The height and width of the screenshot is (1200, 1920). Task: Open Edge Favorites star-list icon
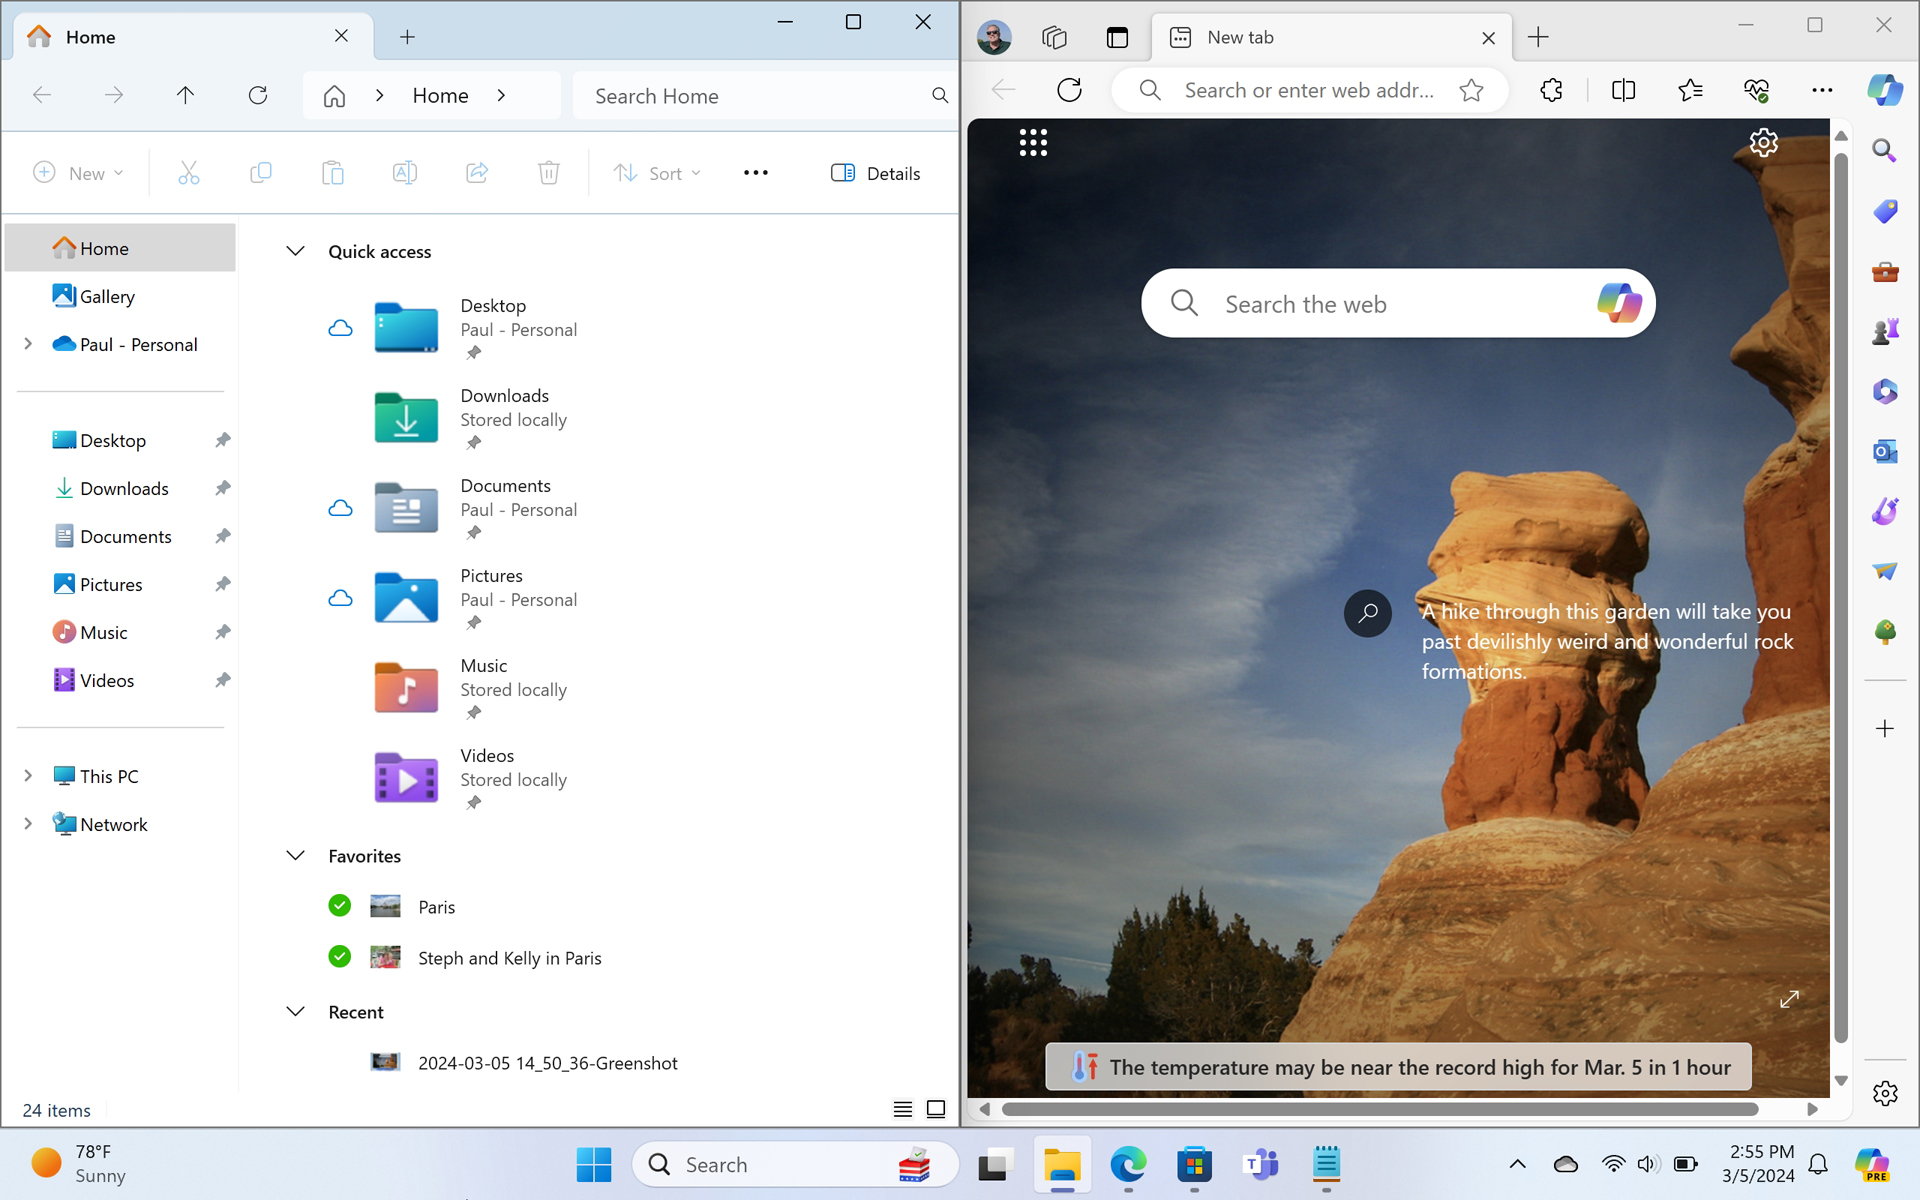[x=1690, y=90]
